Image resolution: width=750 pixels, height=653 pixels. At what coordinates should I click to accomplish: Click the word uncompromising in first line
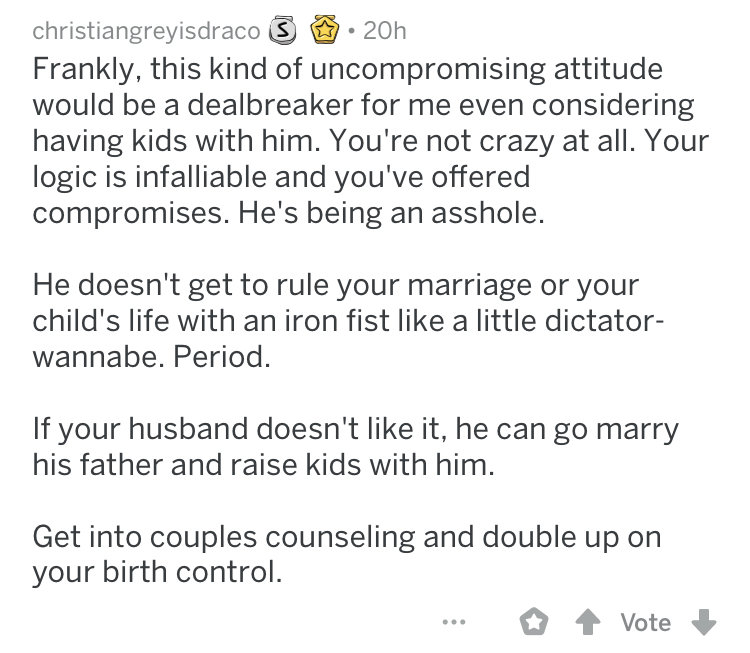pos(428,69)
